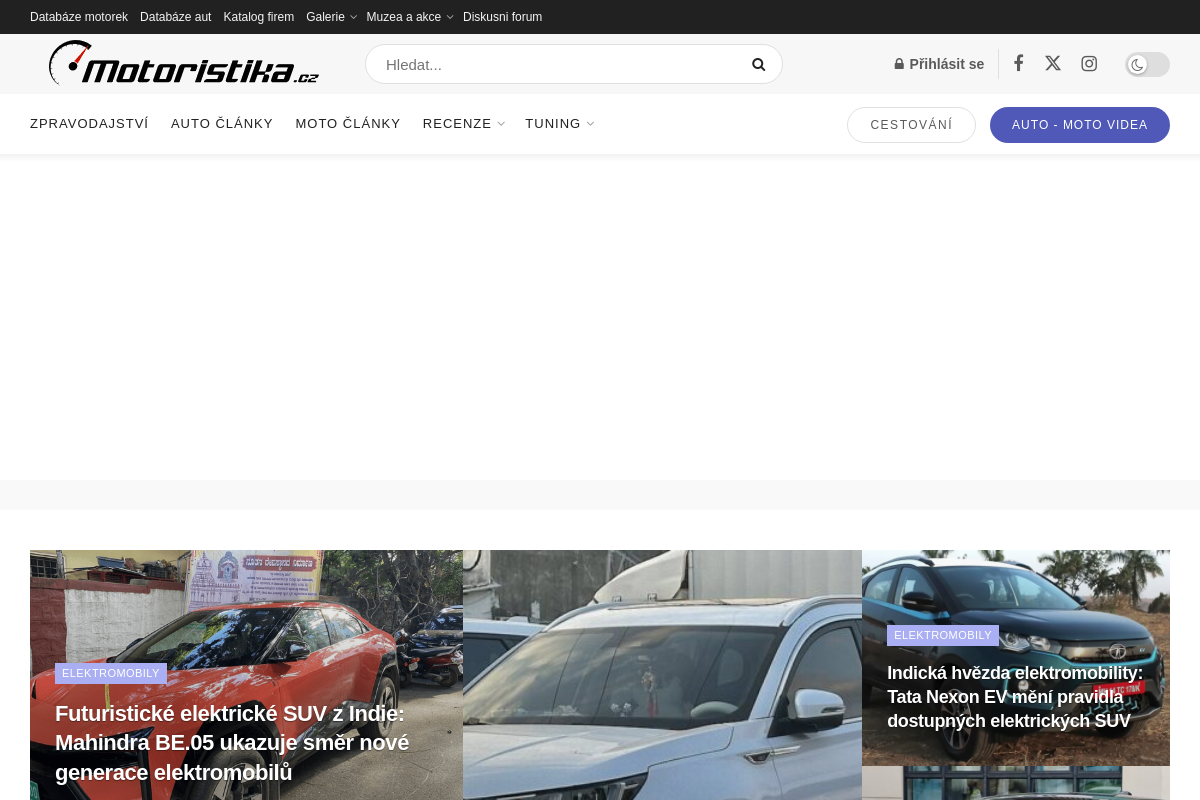Open Zpravodajství section
This screenshot has height=800, width=1200.
[x=89, y=124]
